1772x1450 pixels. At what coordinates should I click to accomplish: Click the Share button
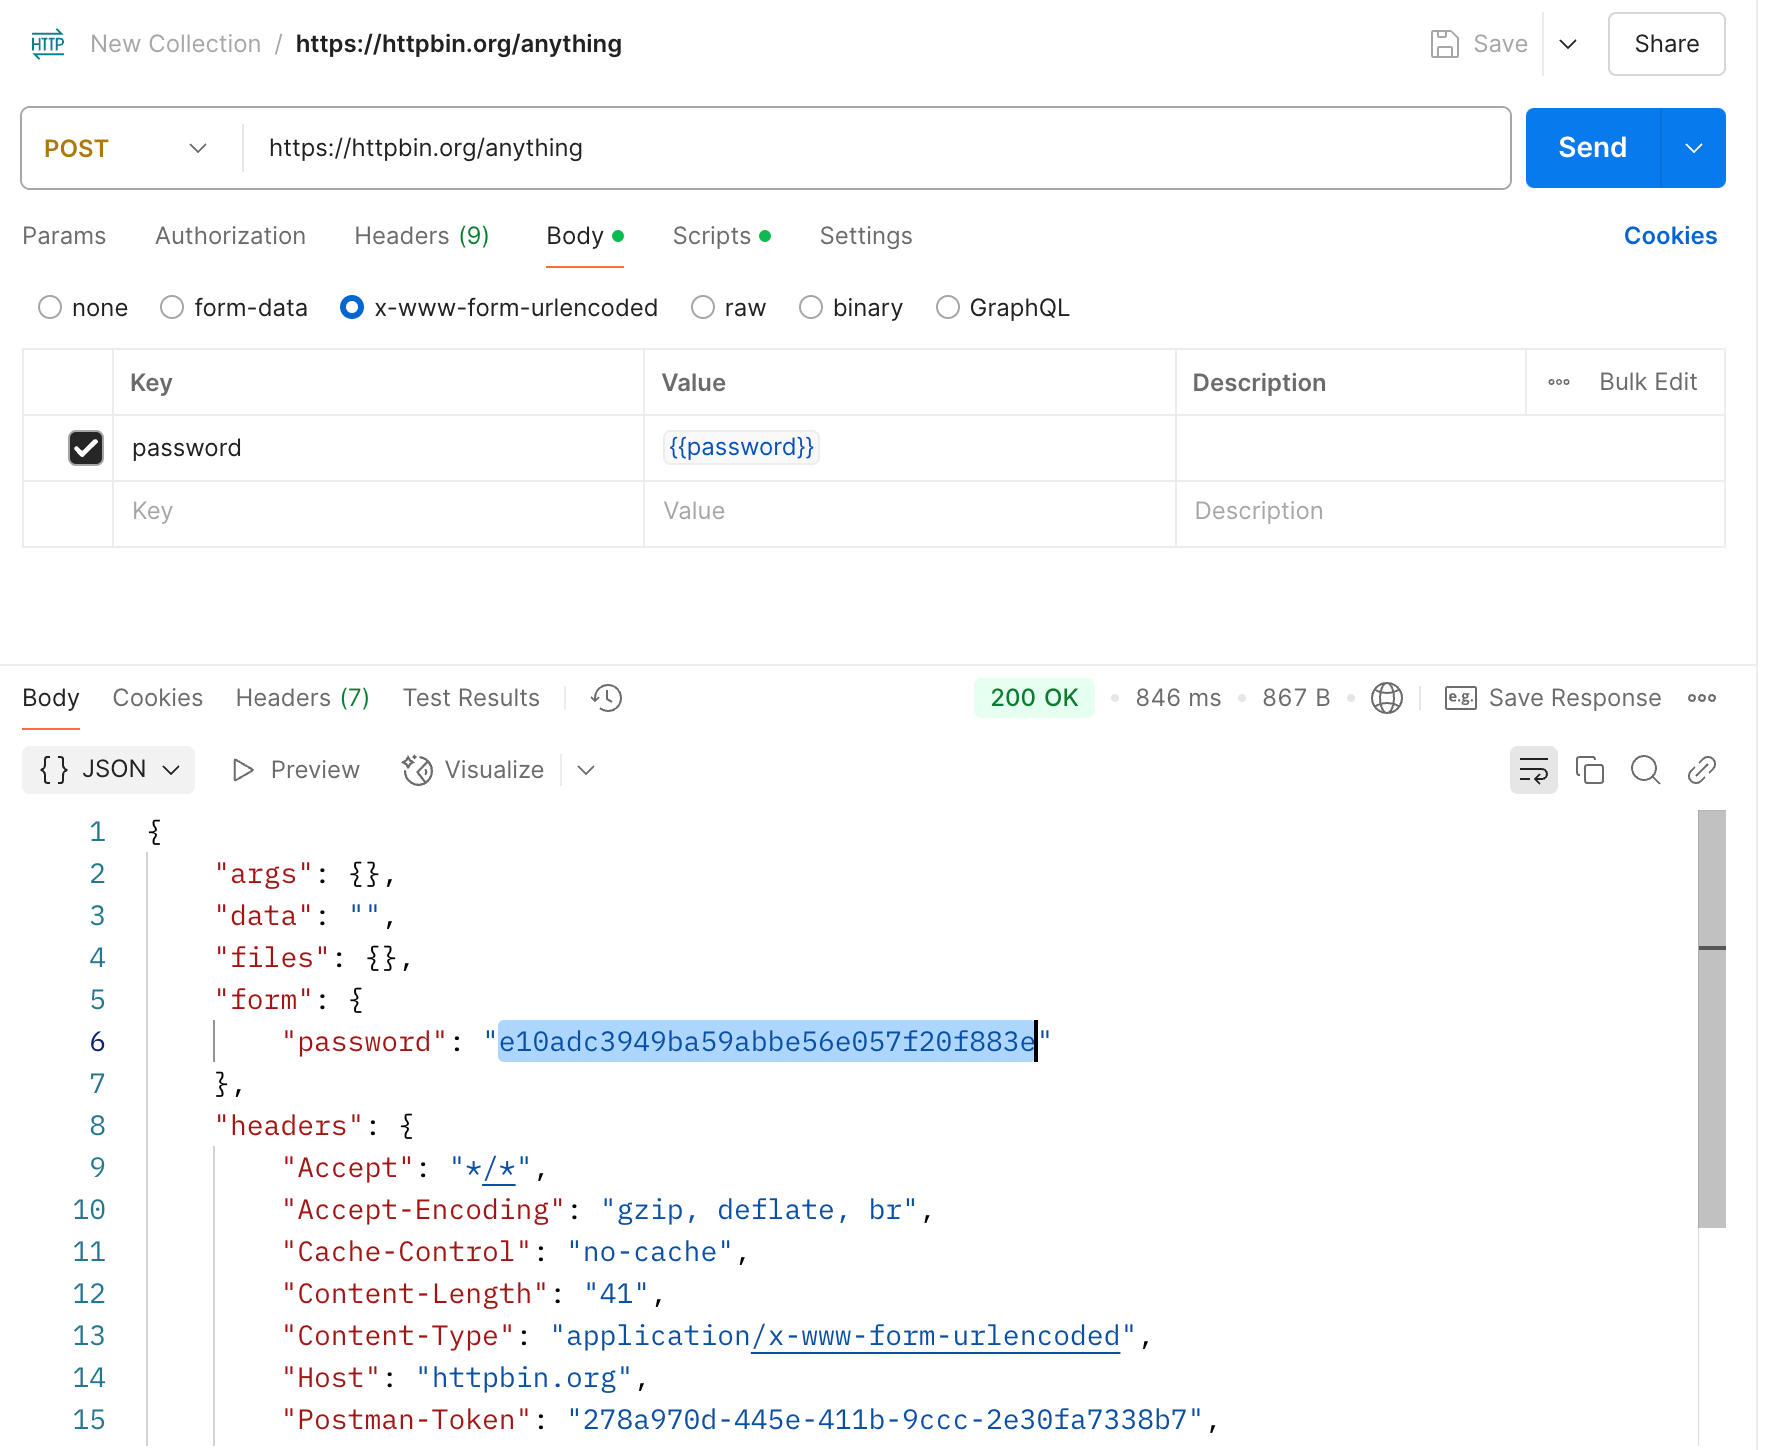[x=1666, y=44]
